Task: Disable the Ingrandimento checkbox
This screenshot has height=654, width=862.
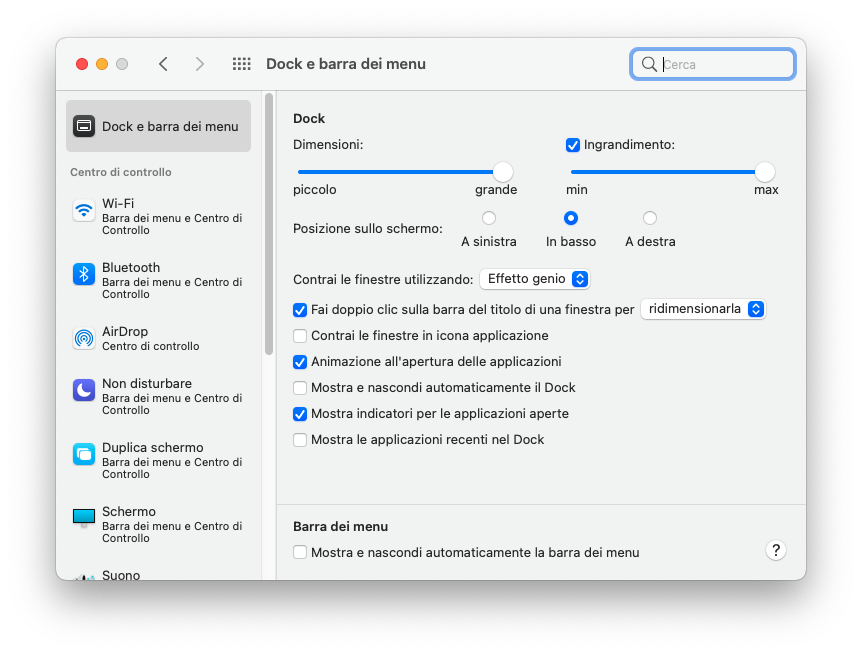Action: pos(573,145)
